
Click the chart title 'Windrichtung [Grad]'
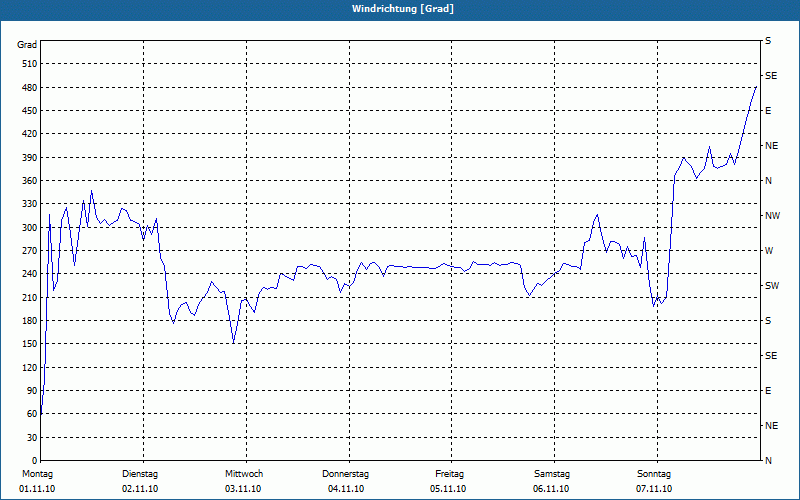coord(403,9)
